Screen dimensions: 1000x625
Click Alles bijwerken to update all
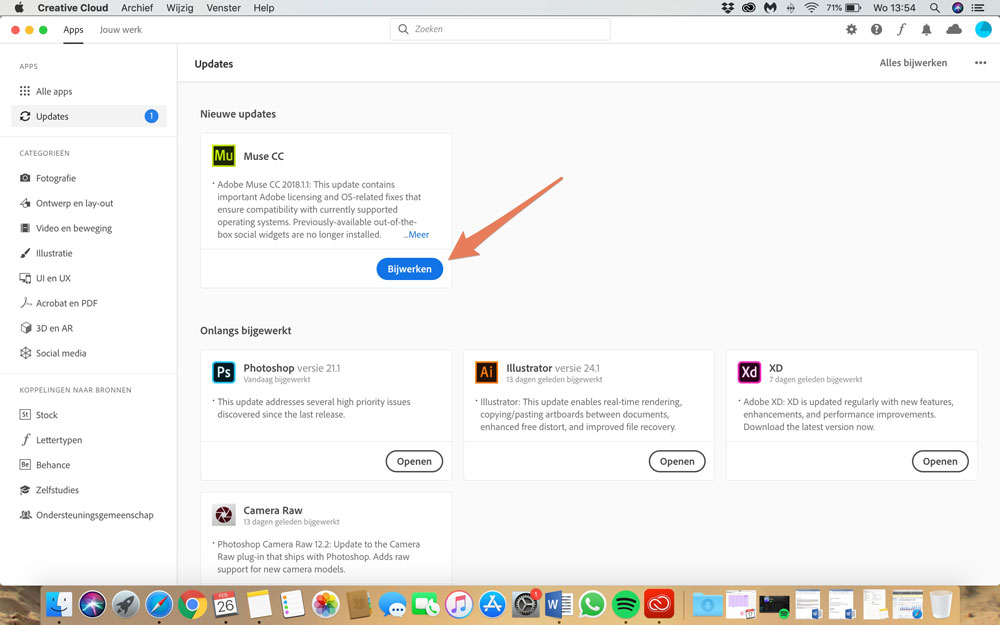[913, 62]
